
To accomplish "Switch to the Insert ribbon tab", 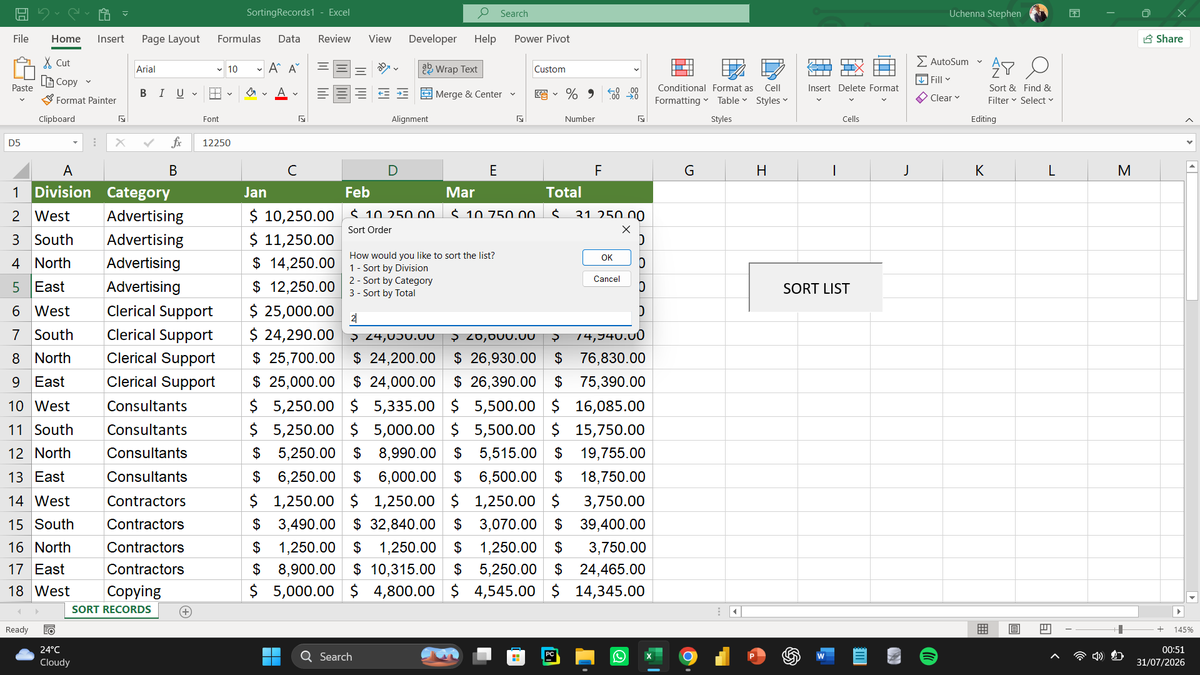I will click(x=111, y=39).
